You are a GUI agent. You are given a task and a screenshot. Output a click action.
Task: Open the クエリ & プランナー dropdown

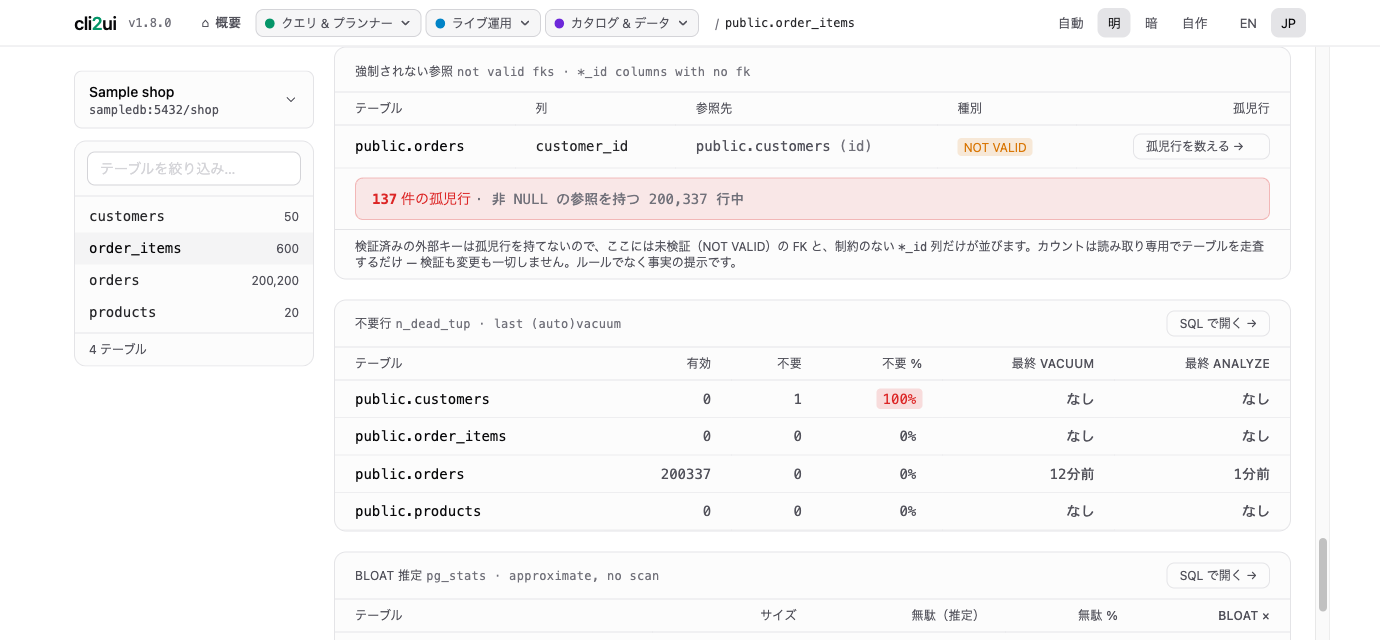[338, 23]
